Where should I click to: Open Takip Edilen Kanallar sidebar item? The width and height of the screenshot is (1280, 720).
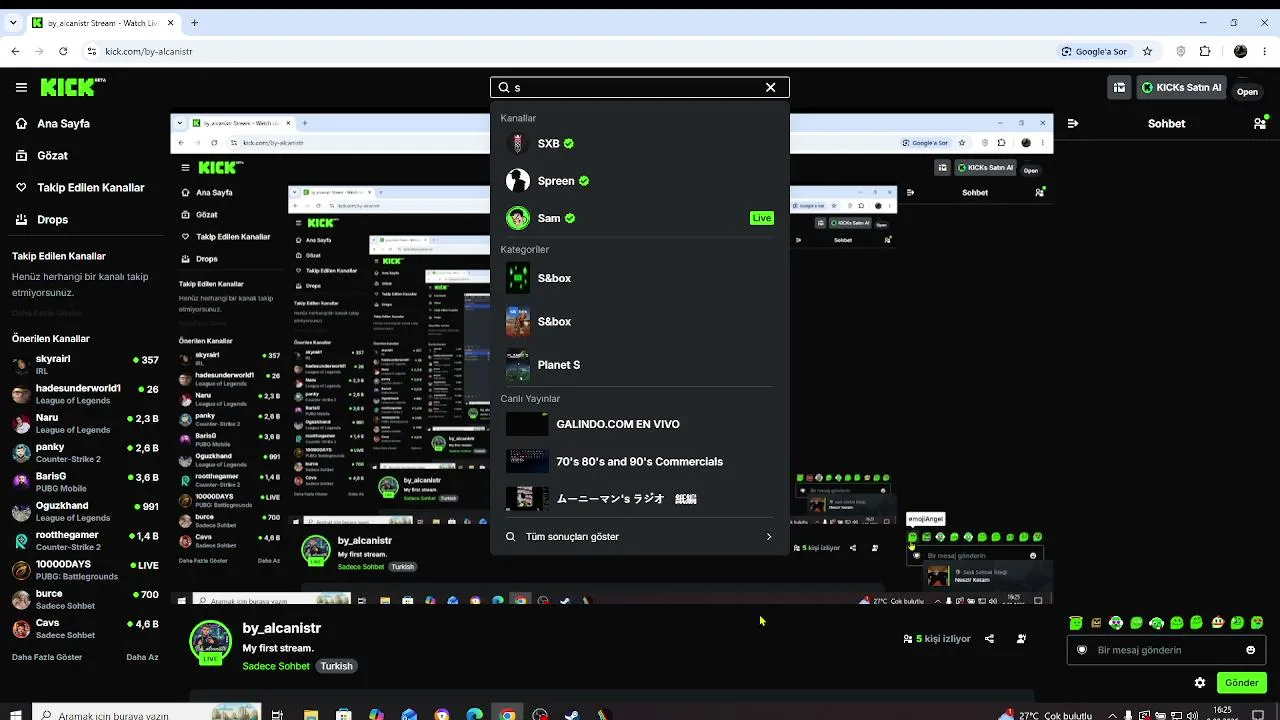(x=90, y=188)
